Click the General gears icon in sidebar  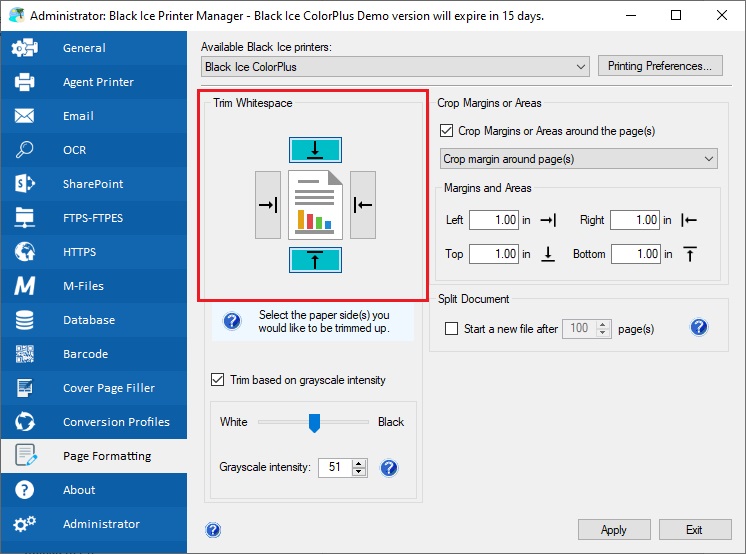click(25, 48)
